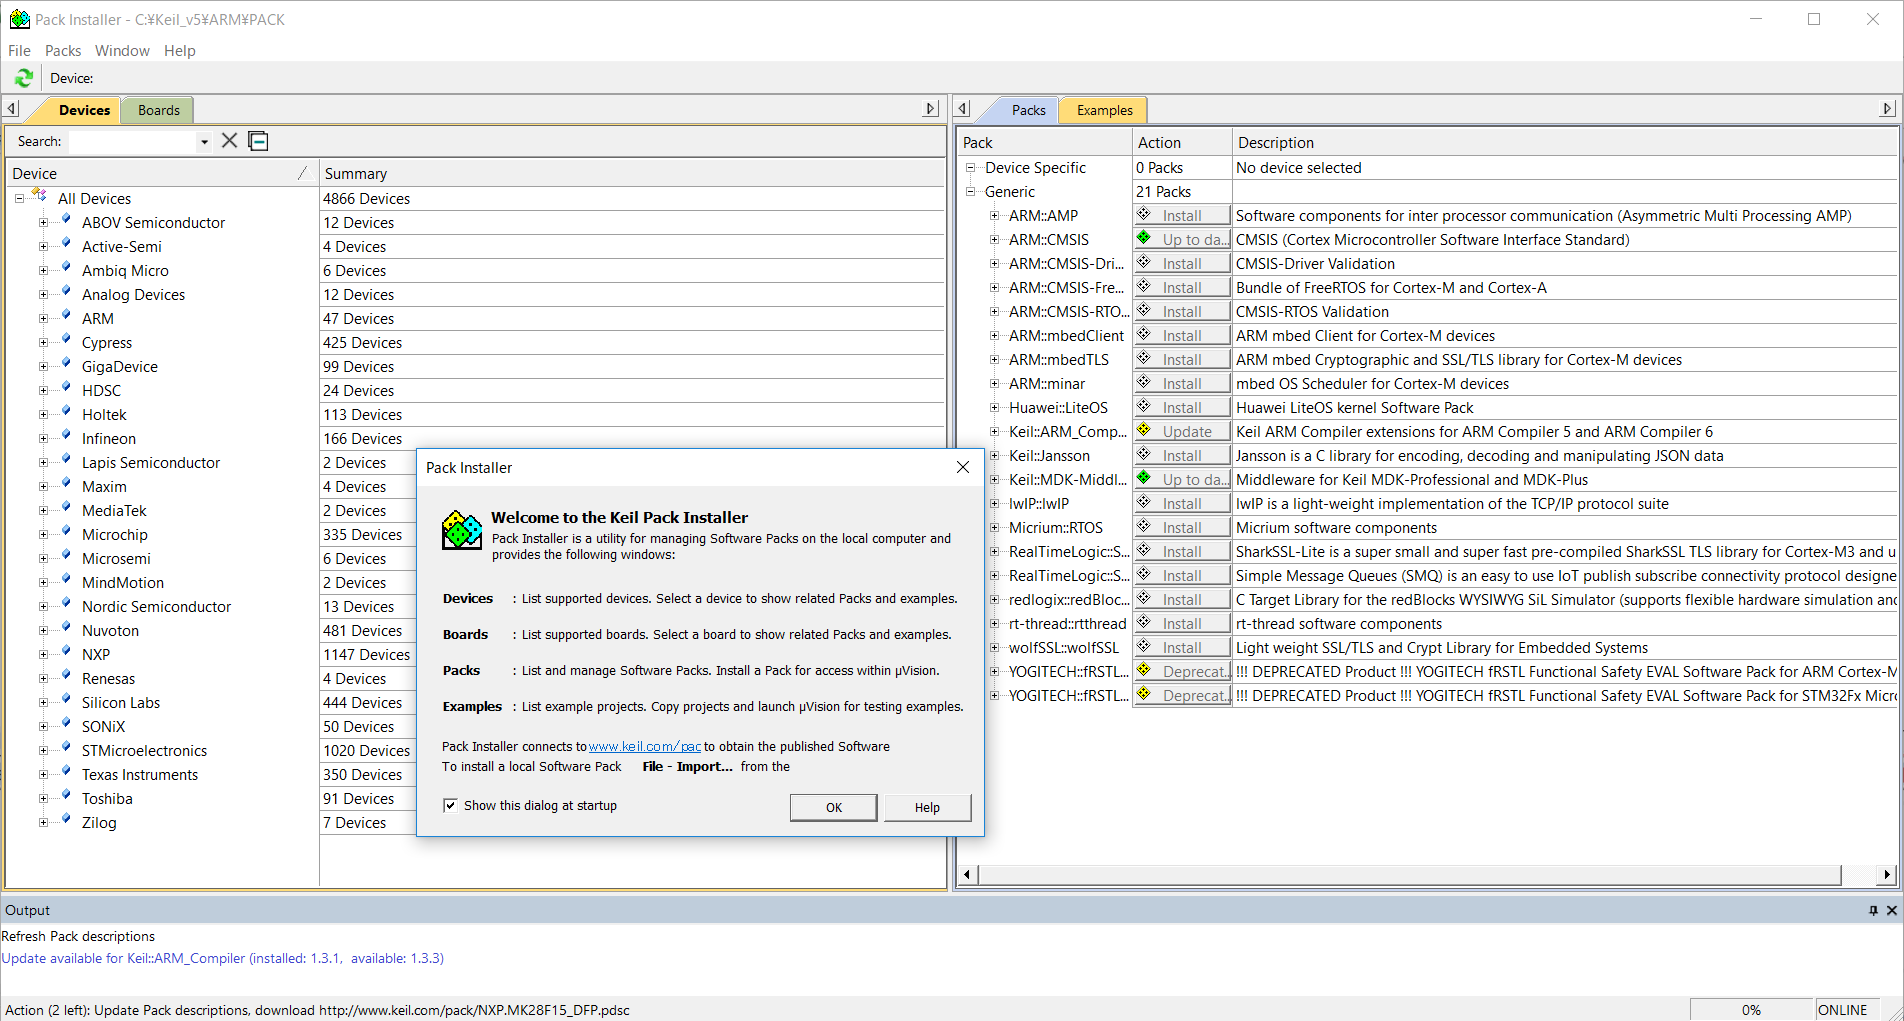Click the Update available for Keil::ARM_Compiler message
Screen dimensions: 1904x1021
(x=223, y=958)
